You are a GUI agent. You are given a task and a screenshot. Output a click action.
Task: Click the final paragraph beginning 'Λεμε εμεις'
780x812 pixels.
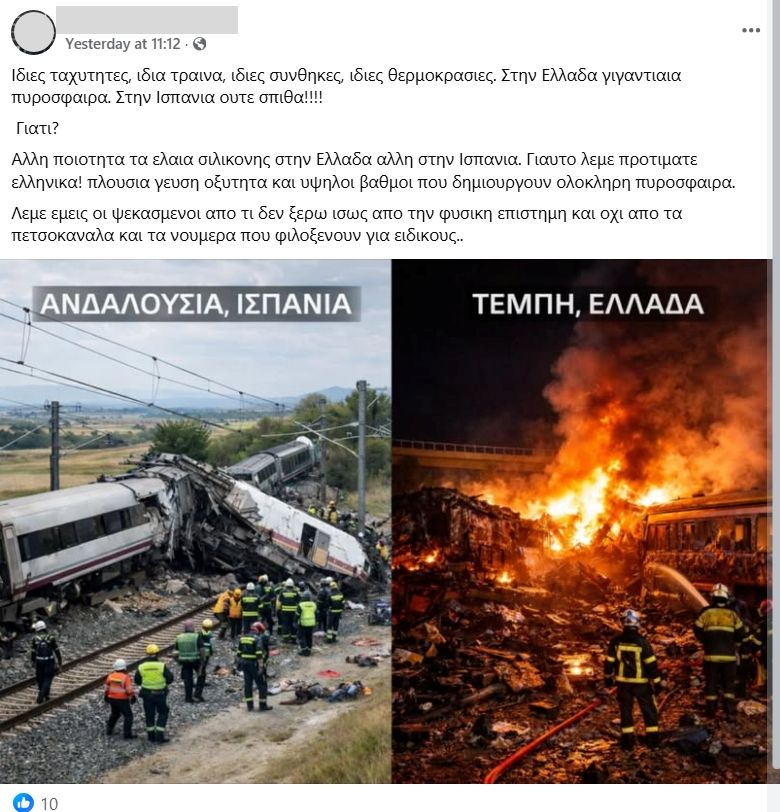click(x=346, y=225)
